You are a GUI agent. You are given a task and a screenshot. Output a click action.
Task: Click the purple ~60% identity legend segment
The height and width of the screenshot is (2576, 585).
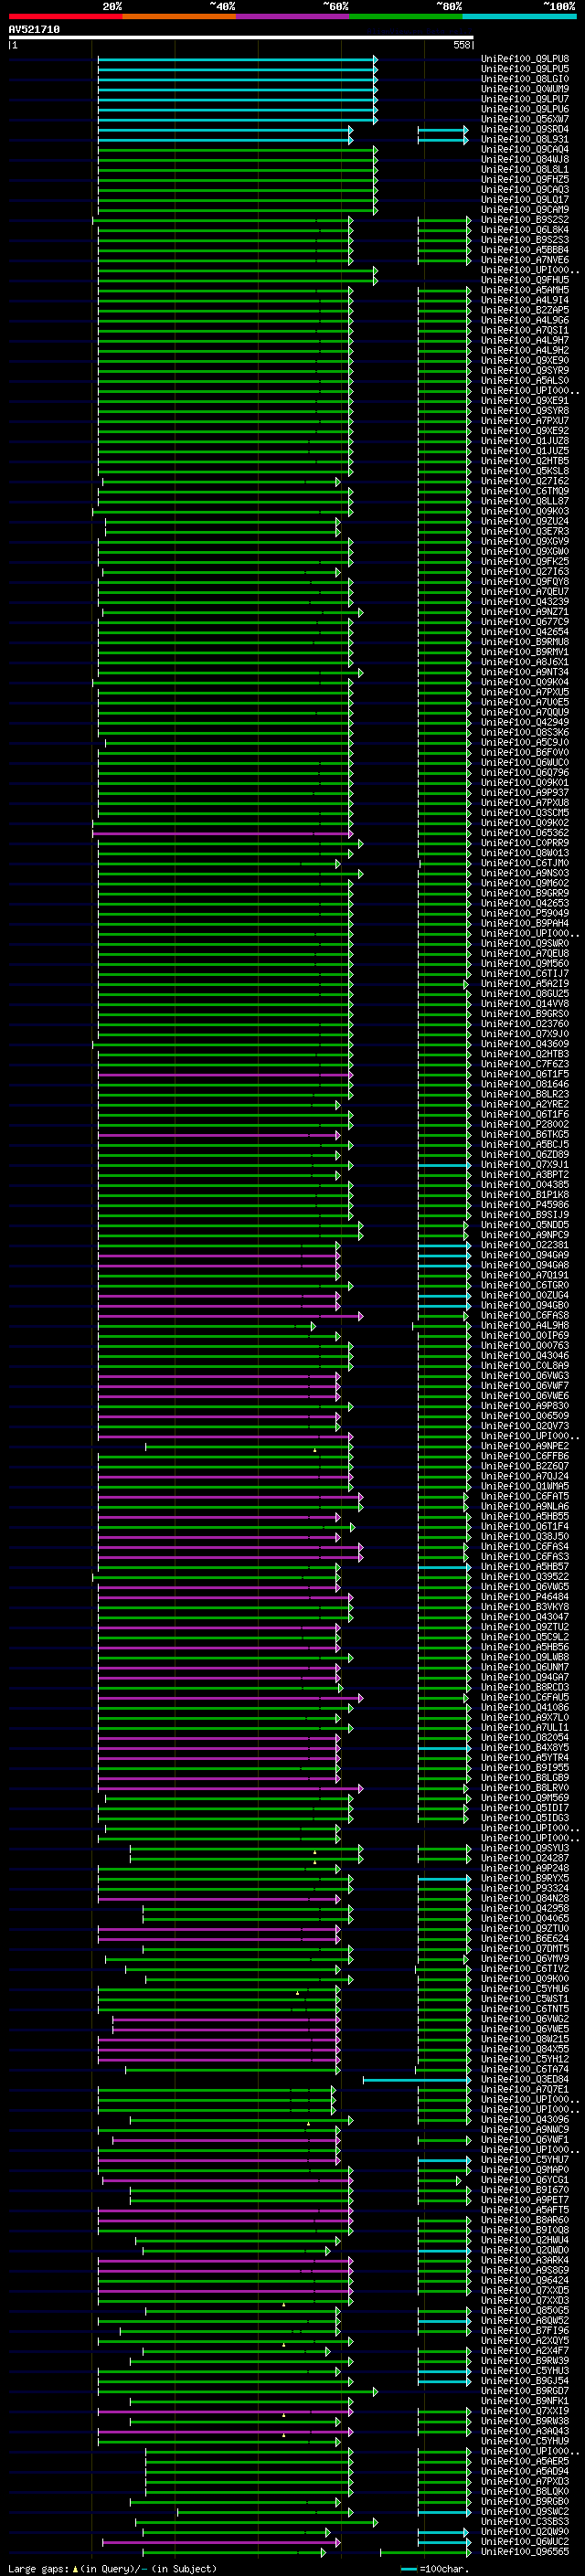point(293,16)
